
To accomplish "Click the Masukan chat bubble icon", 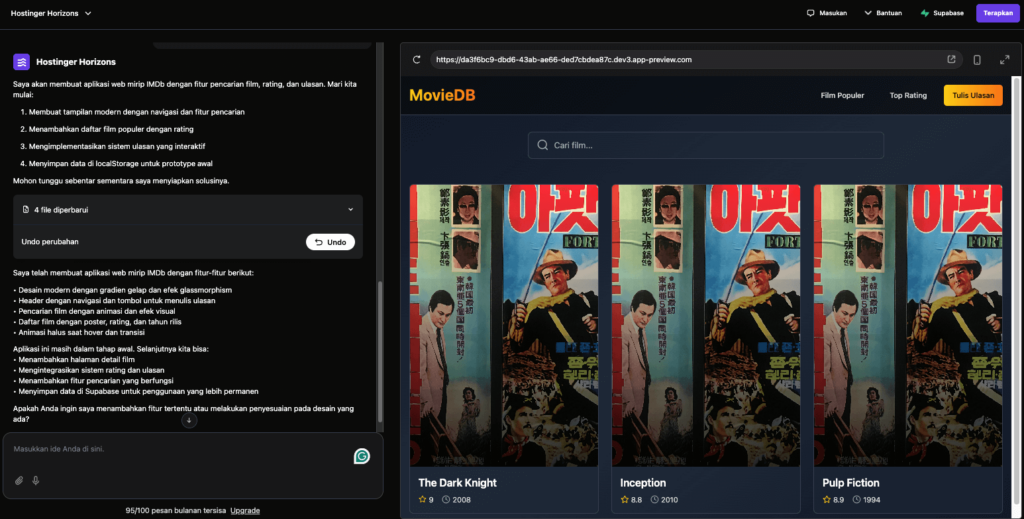I will [x=810, y=13].
